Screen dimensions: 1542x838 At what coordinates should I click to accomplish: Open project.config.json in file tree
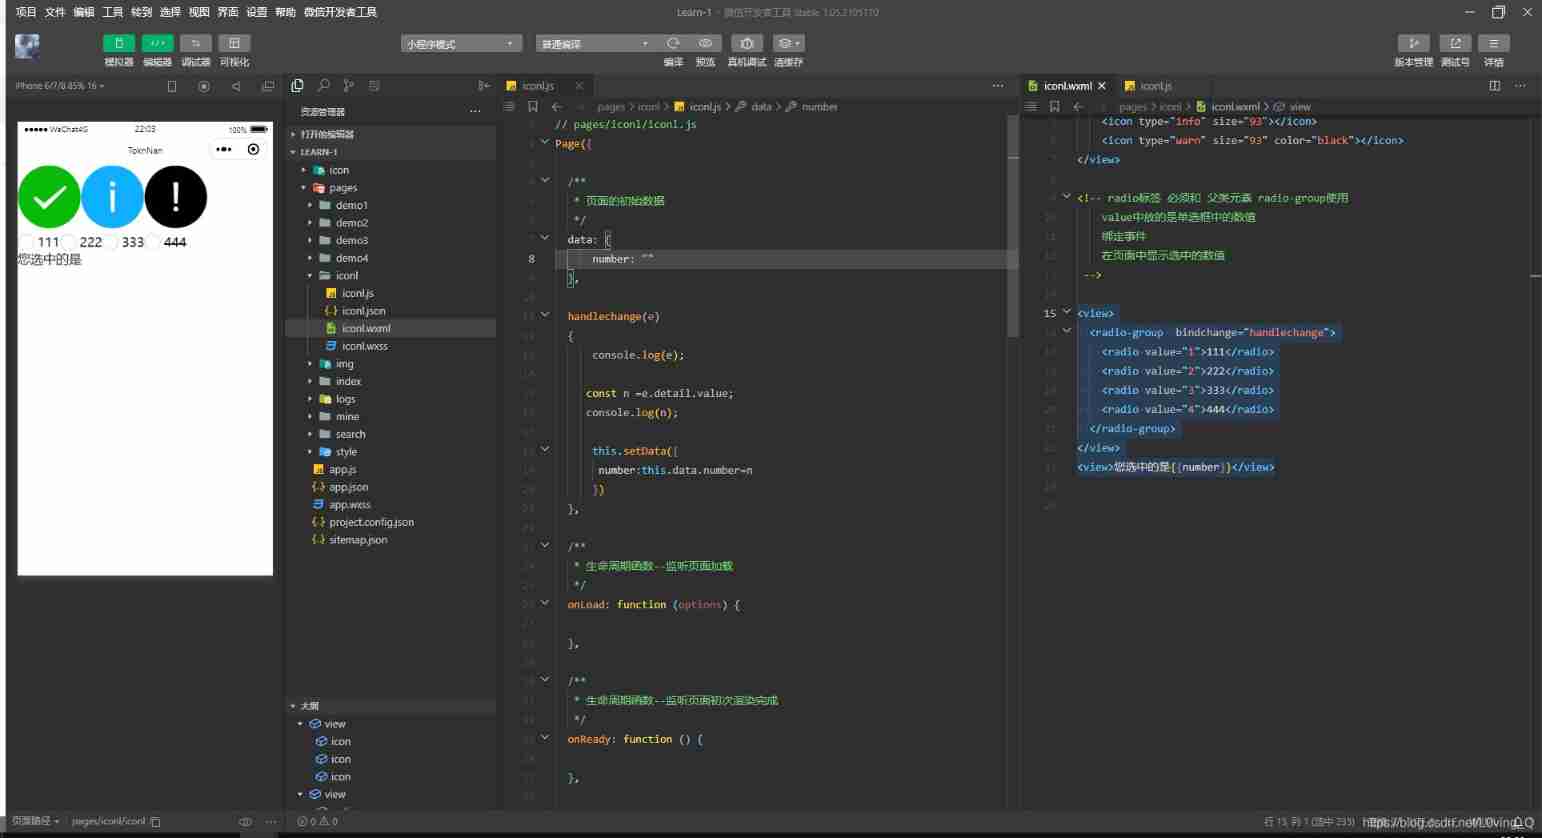371,522
